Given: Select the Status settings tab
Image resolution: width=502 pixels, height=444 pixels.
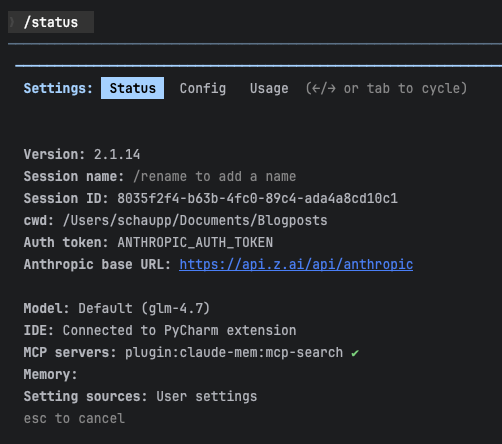Looking at the screenshot, I should pos(132,88).
